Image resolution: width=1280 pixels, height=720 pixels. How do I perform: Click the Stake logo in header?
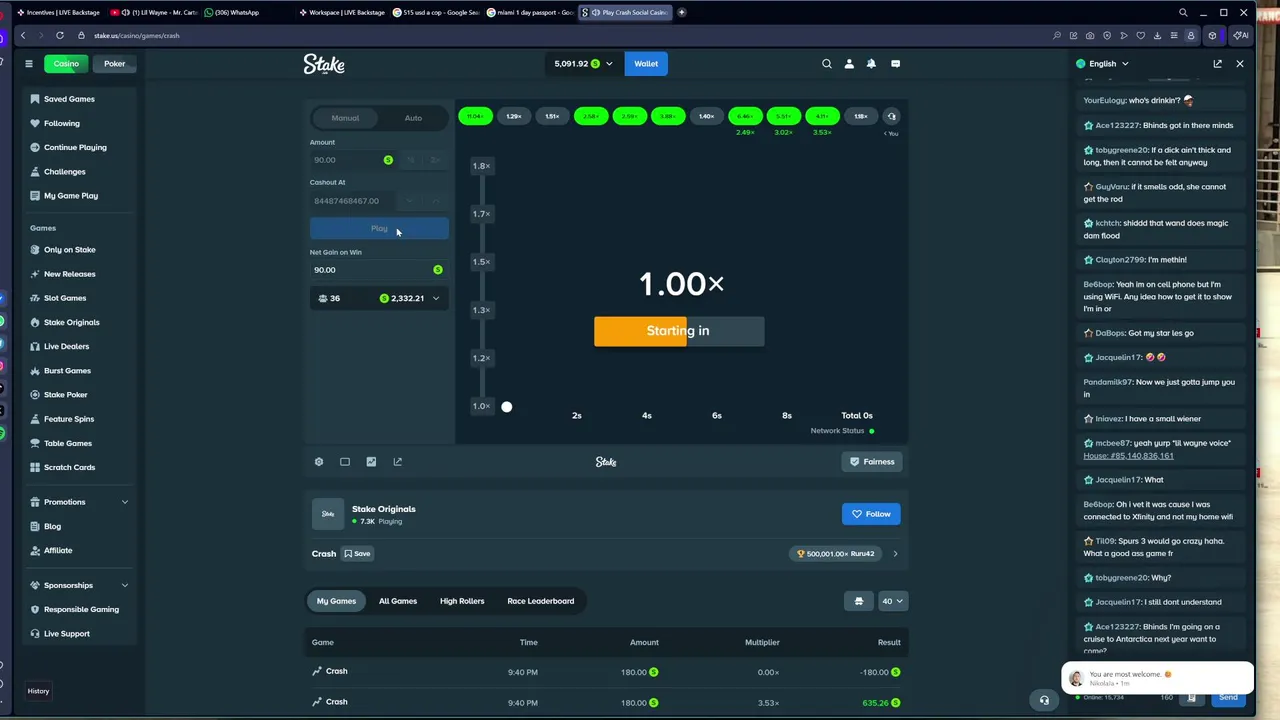(x=324, y=64)
